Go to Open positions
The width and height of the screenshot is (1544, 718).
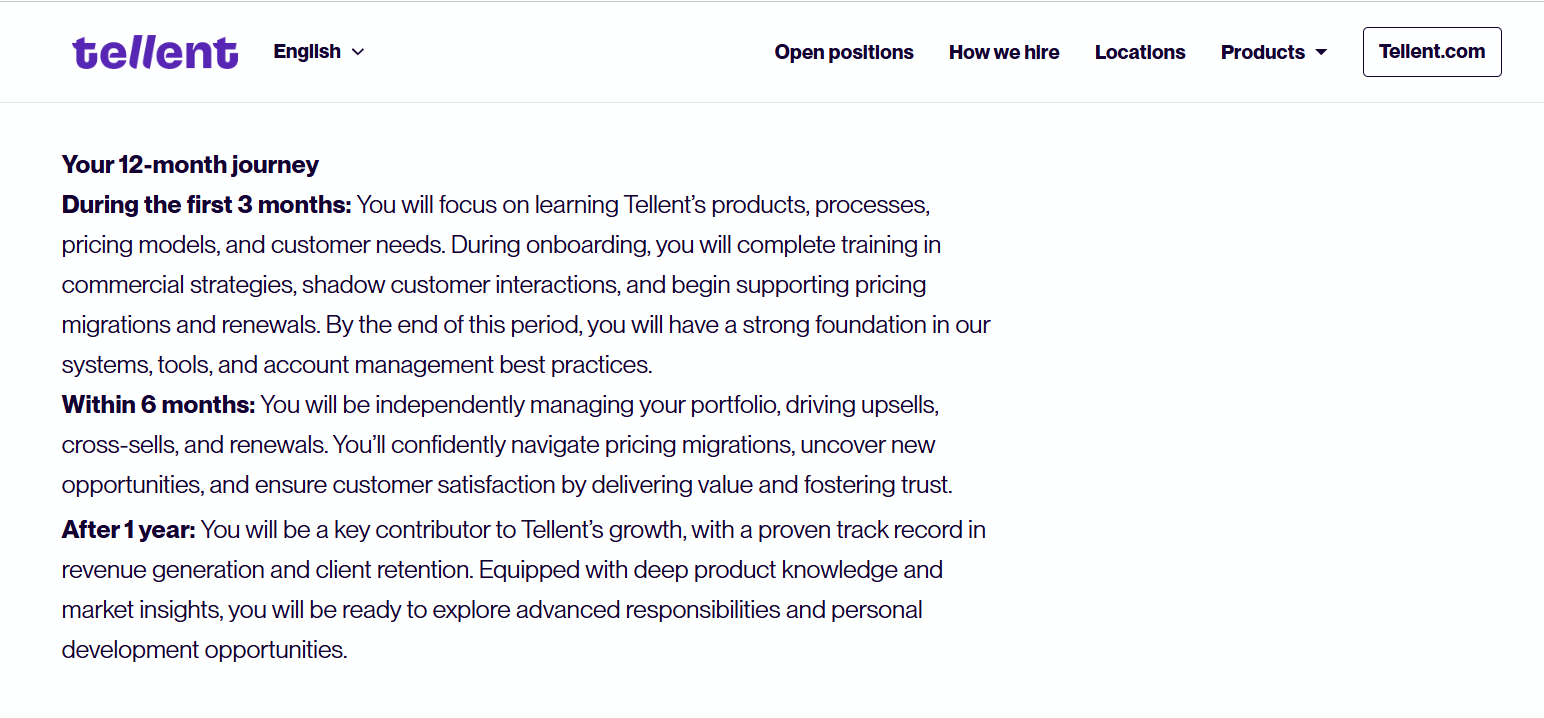(x=843, y=52)
